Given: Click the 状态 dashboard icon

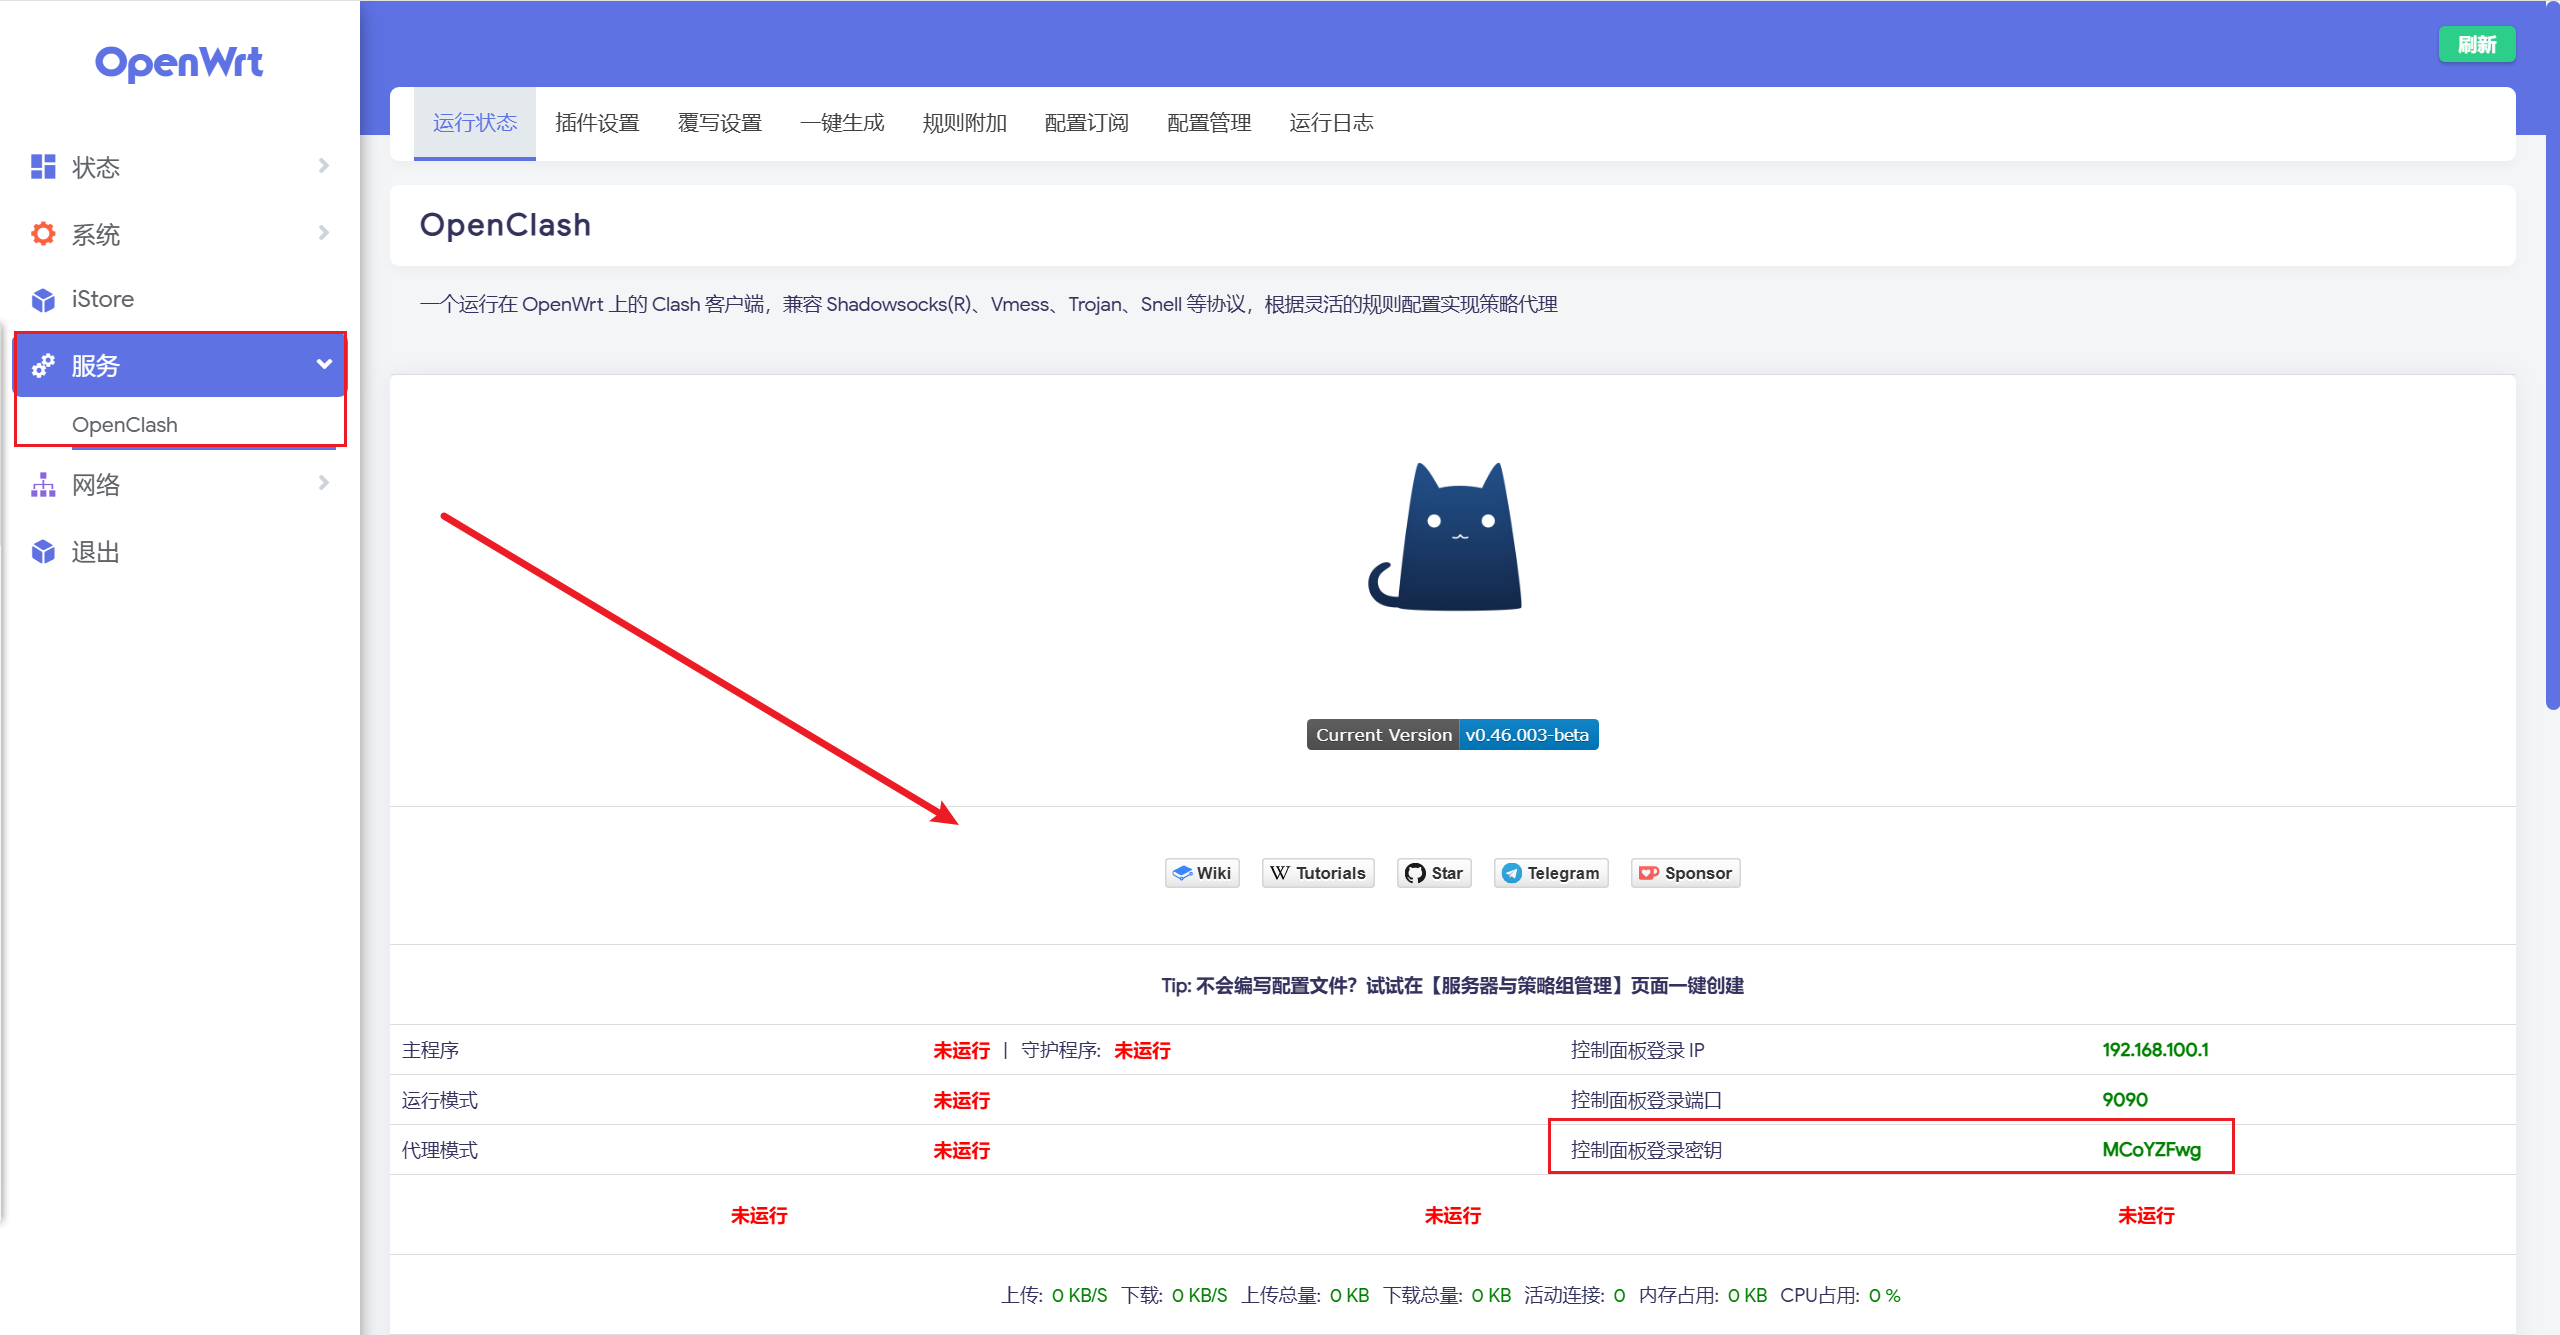Looking at the screenshot, I should coord(43,167).
